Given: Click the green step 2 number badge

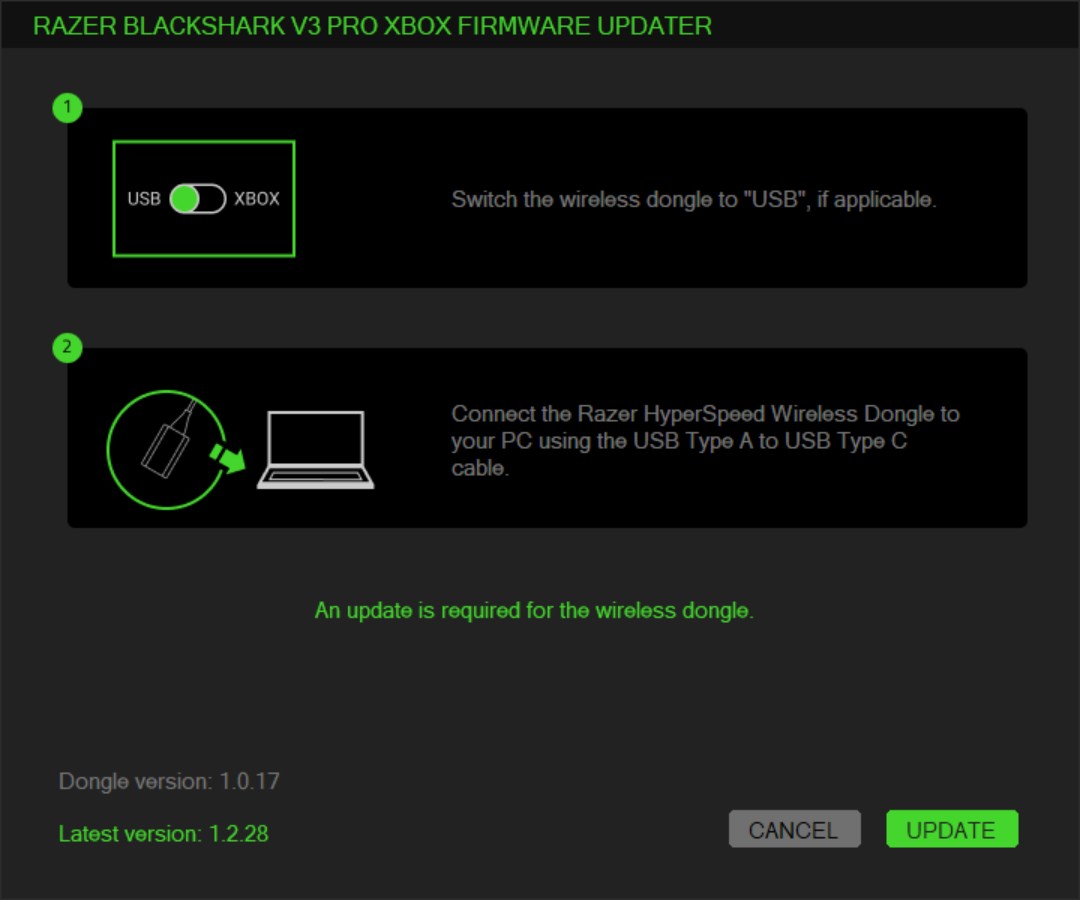Looking at the screenshot, I should (68, 348).
